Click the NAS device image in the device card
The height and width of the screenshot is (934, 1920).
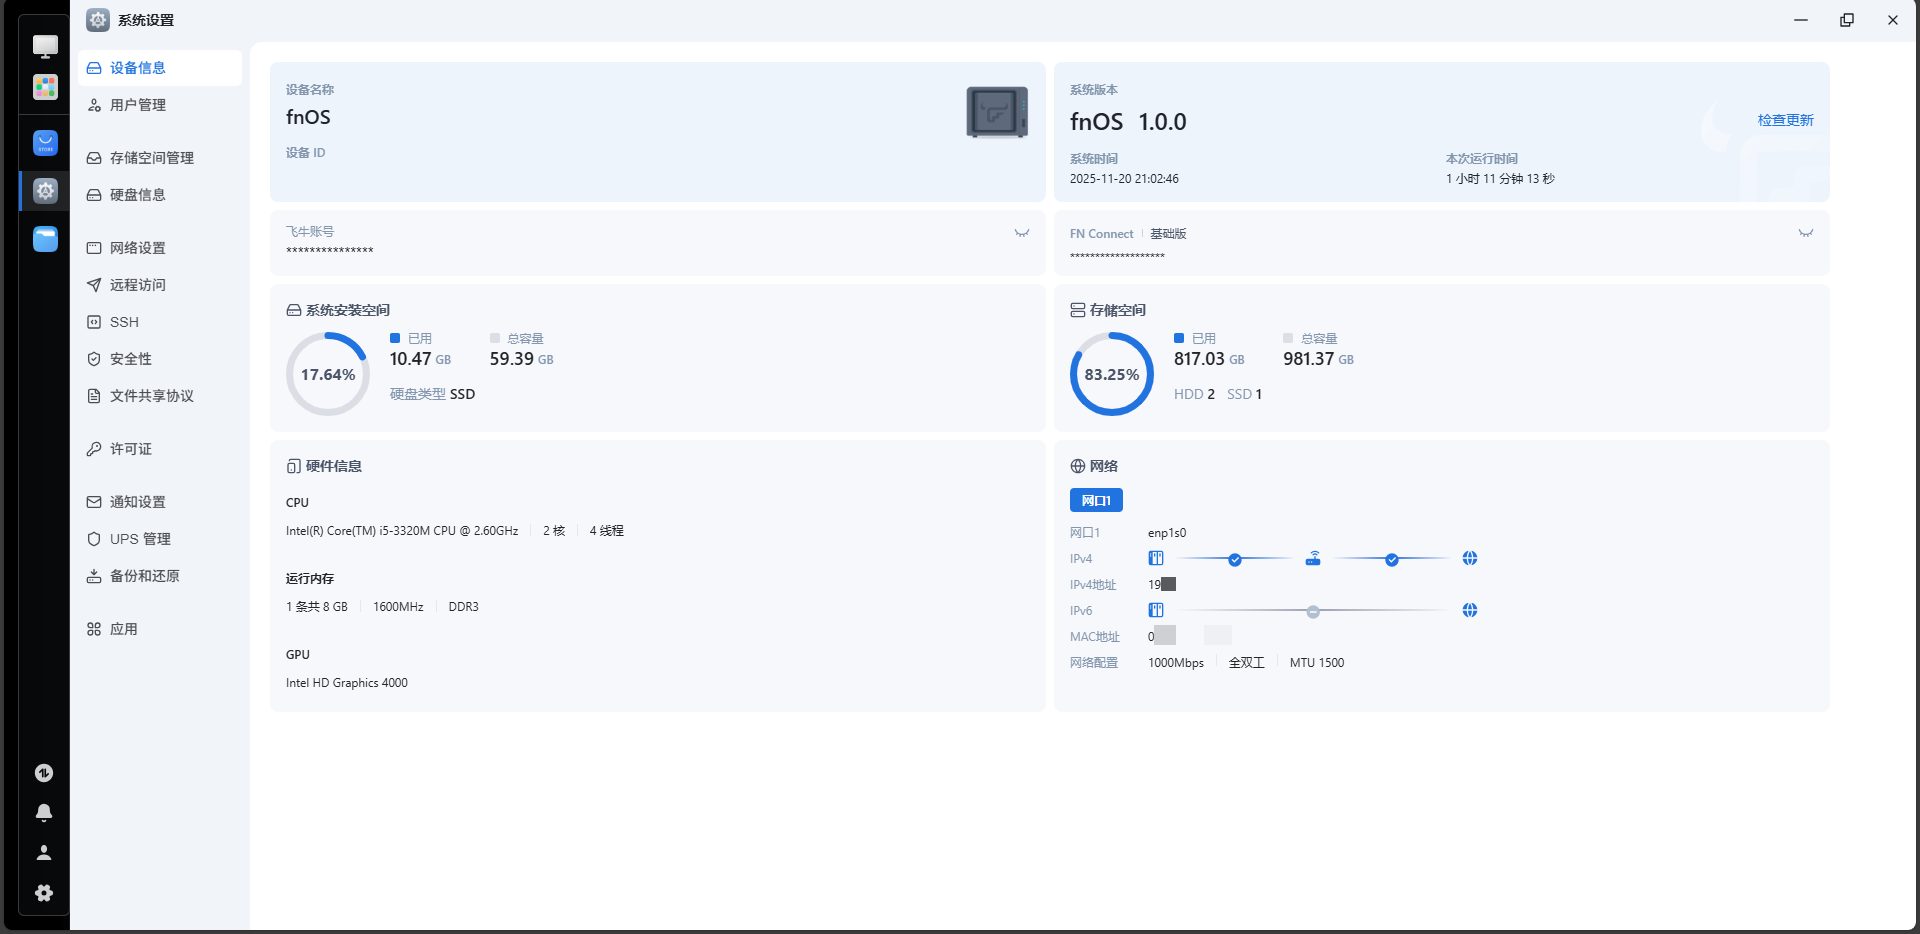click(997, 112)
